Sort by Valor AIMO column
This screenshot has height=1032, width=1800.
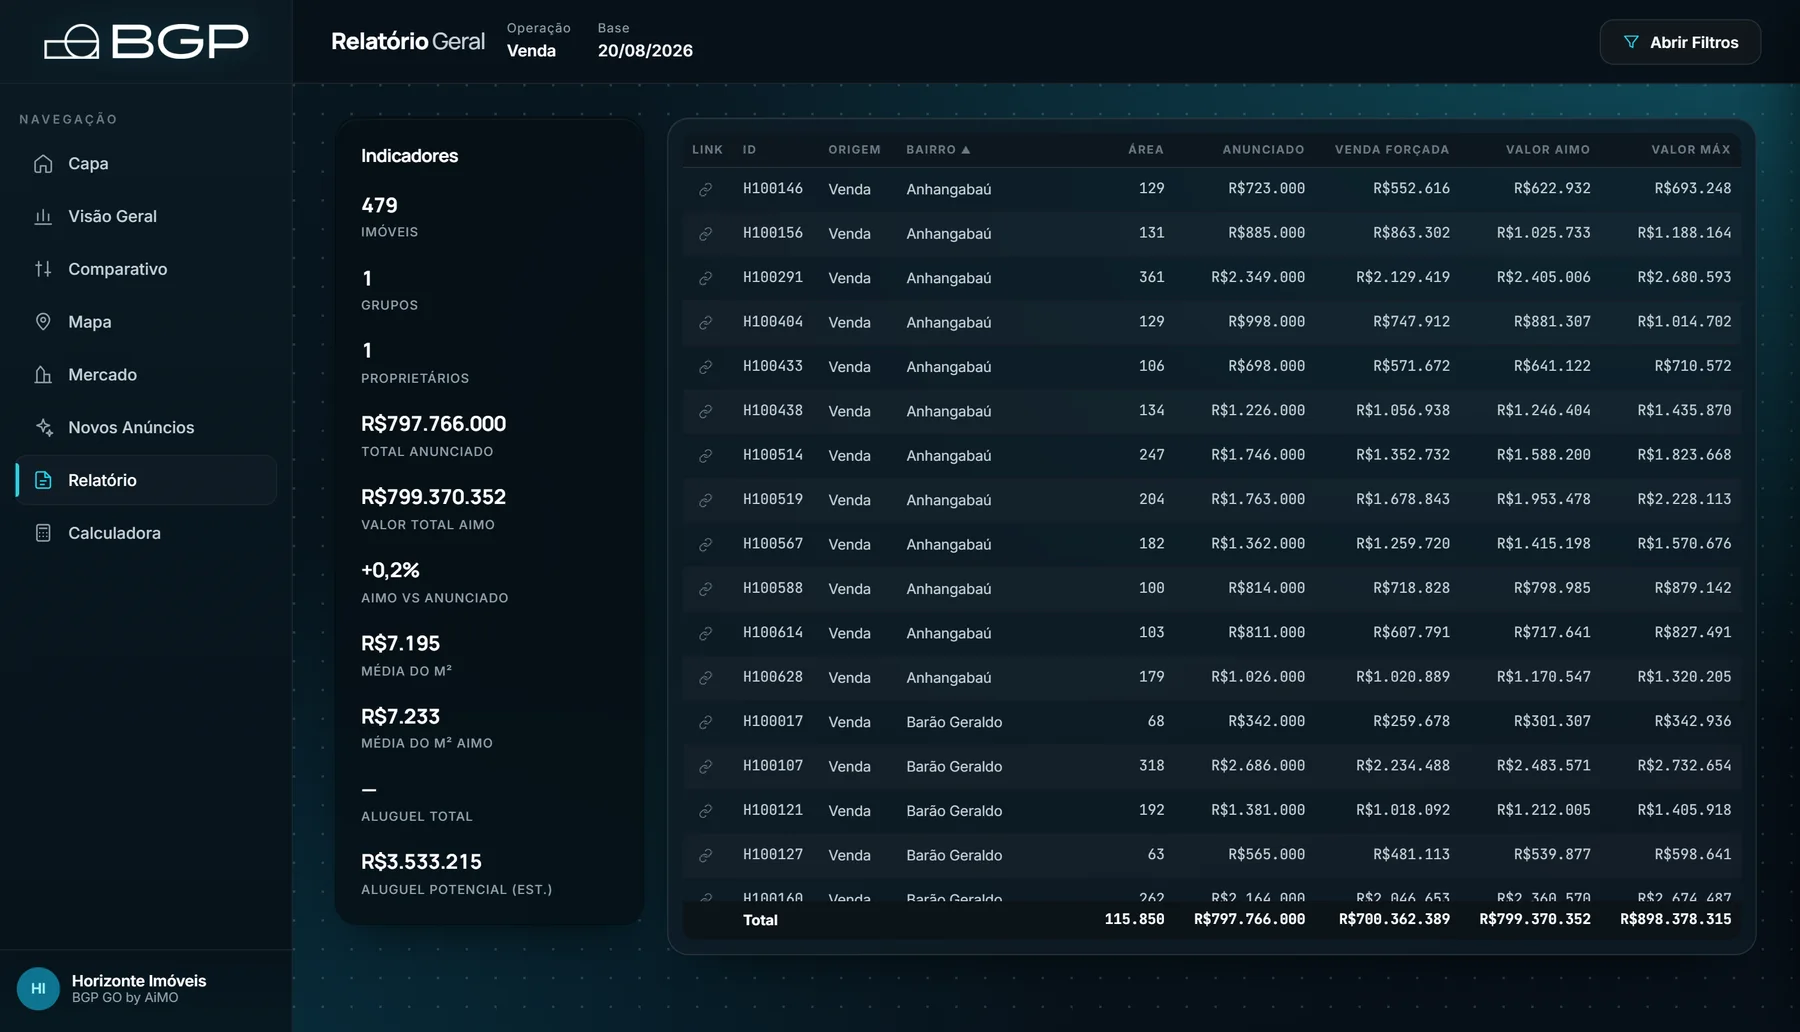coord(1548,149)
